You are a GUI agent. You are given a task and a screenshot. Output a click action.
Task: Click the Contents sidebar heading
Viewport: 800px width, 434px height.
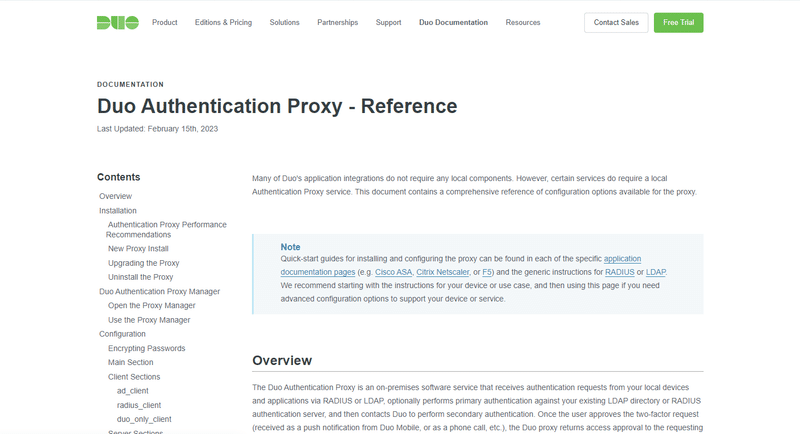[x=118, y=177]
